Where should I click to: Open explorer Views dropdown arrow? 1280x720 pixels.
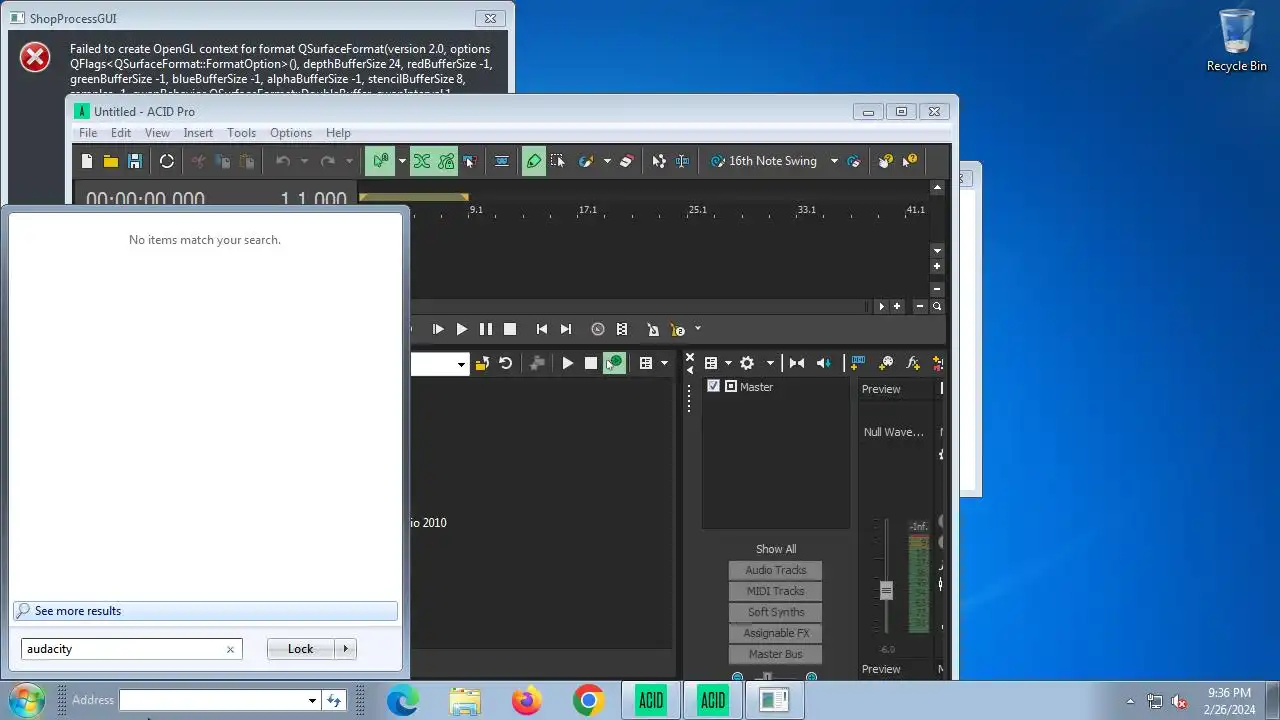click(664, 363)
